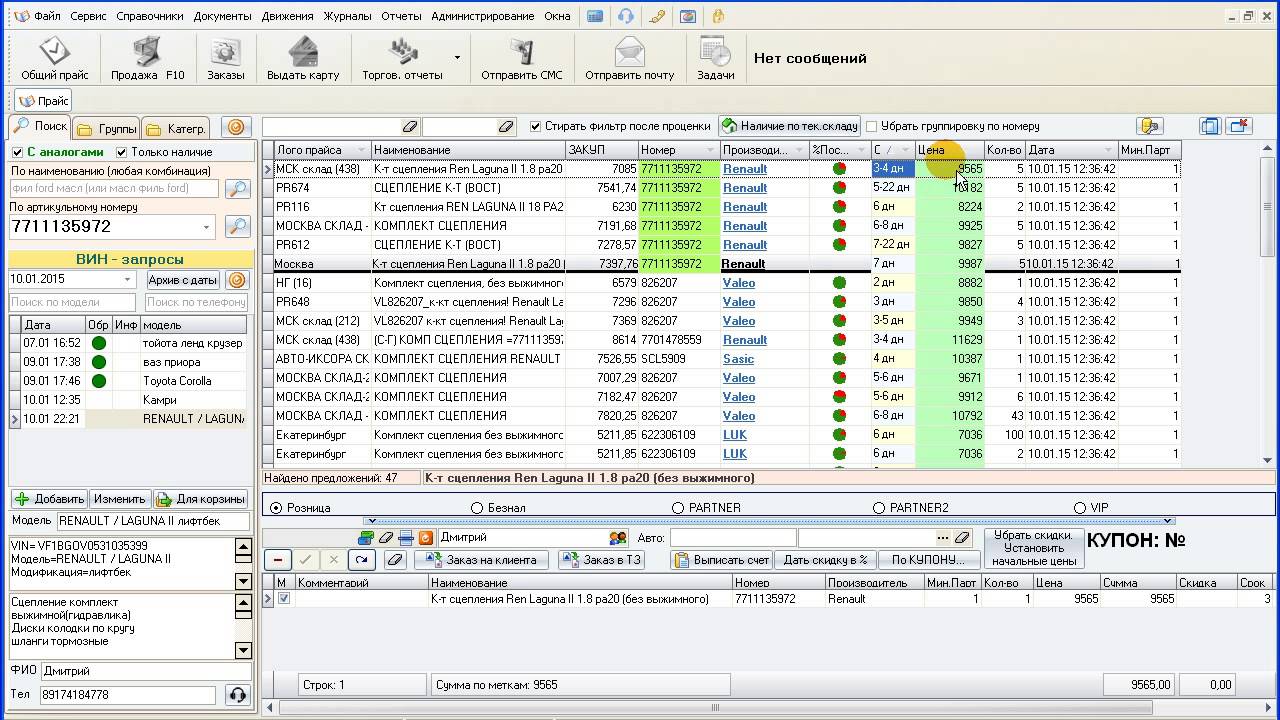
Task: Select Розница price radio button
Action: (x=277, y=508)
